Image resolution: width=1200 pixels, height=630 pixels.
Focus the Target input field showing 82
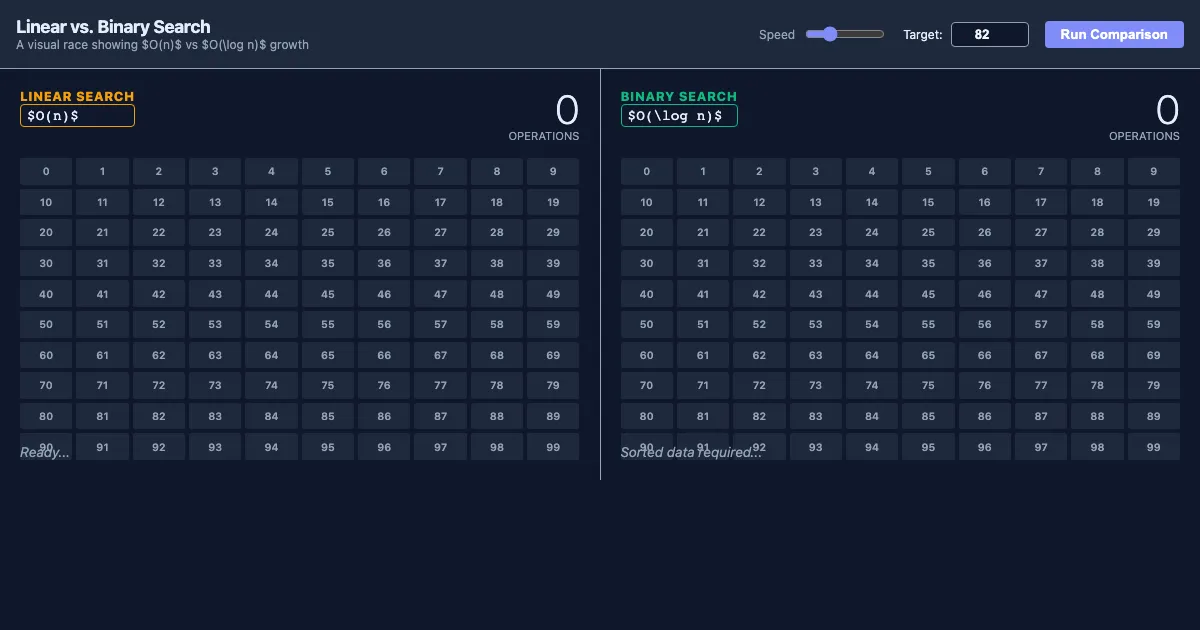tap(990, 34)
